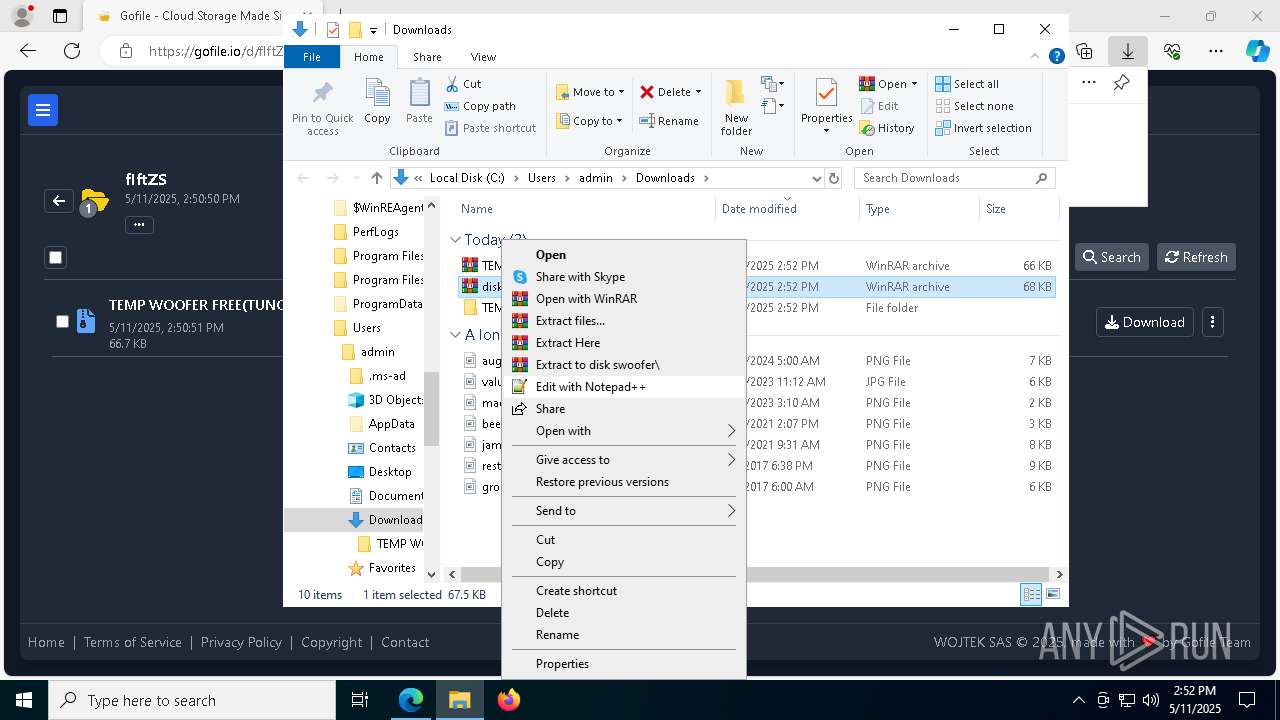
Task: Open browser downloads icon
Action: (1128, 51)
